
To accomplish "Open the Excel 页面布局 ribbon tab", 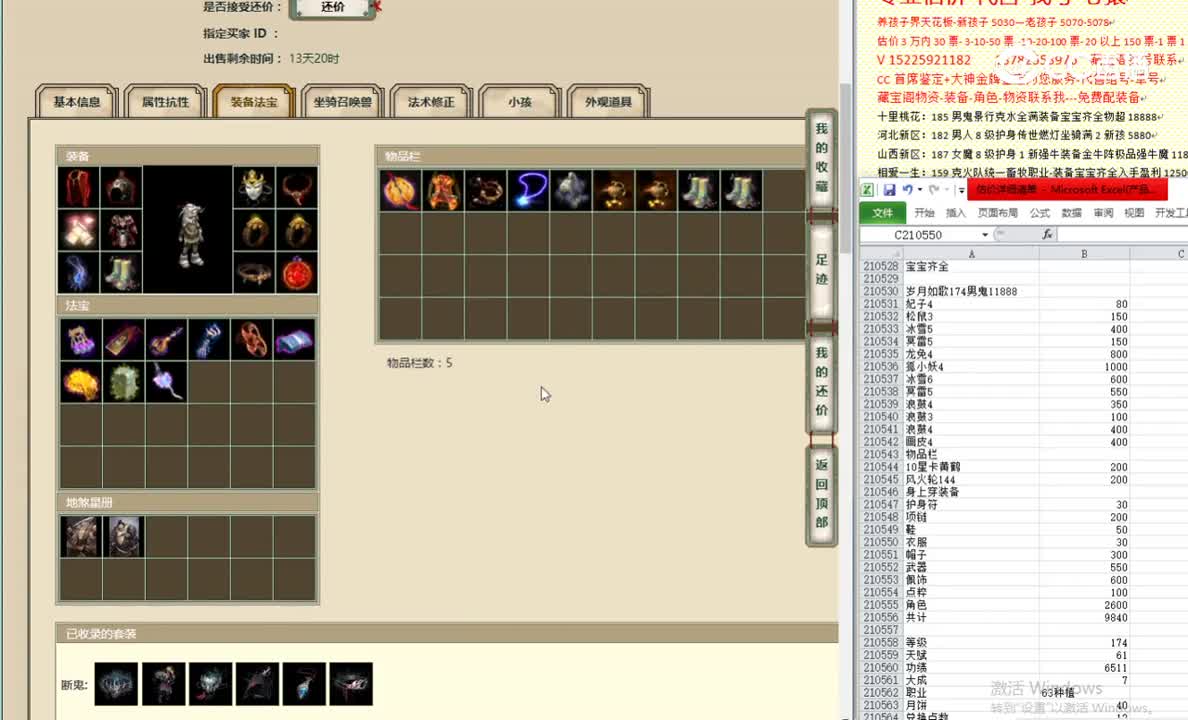I will point(998,213).
